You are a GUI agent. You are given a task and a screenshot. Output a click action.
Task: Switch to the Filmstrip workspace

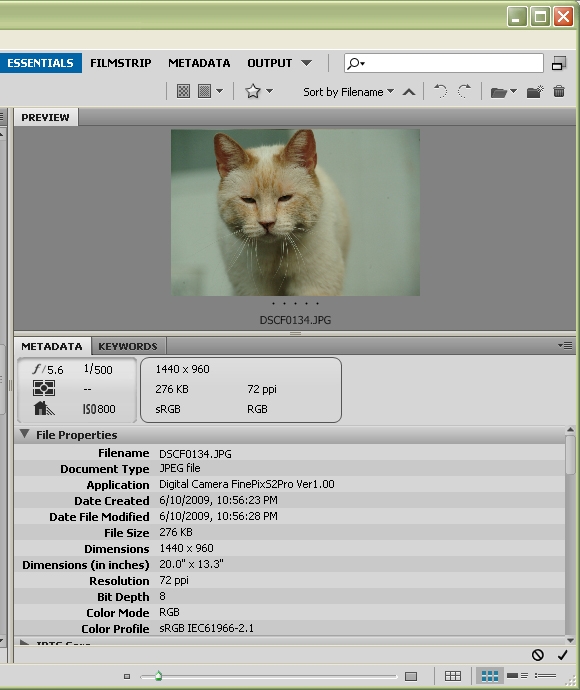(121, 63)
